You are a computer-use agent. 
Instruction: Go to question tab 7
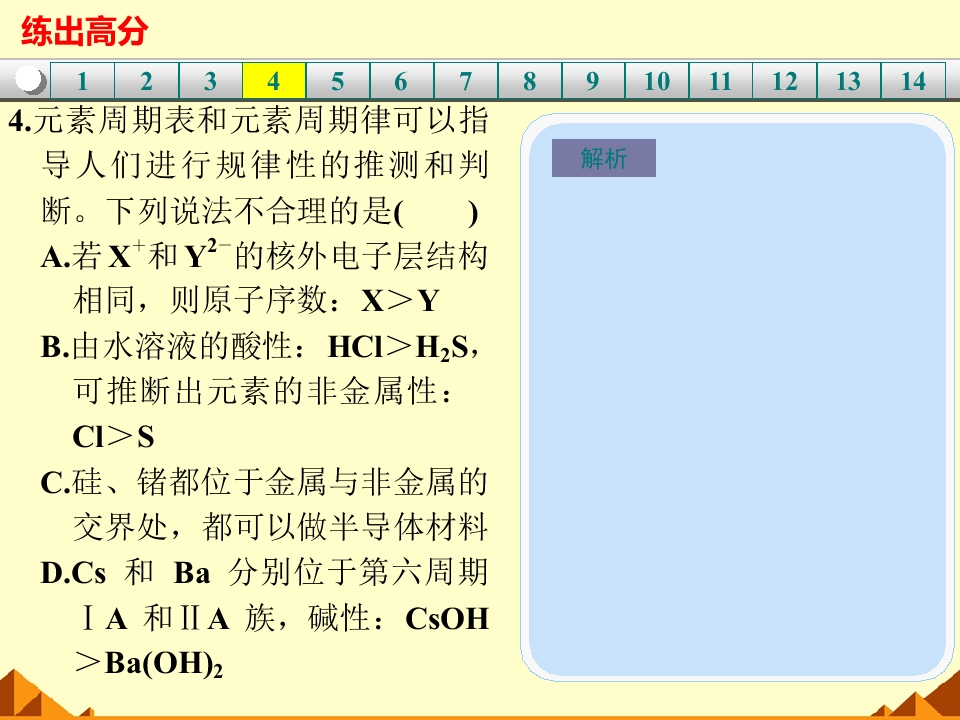[466, 81]
